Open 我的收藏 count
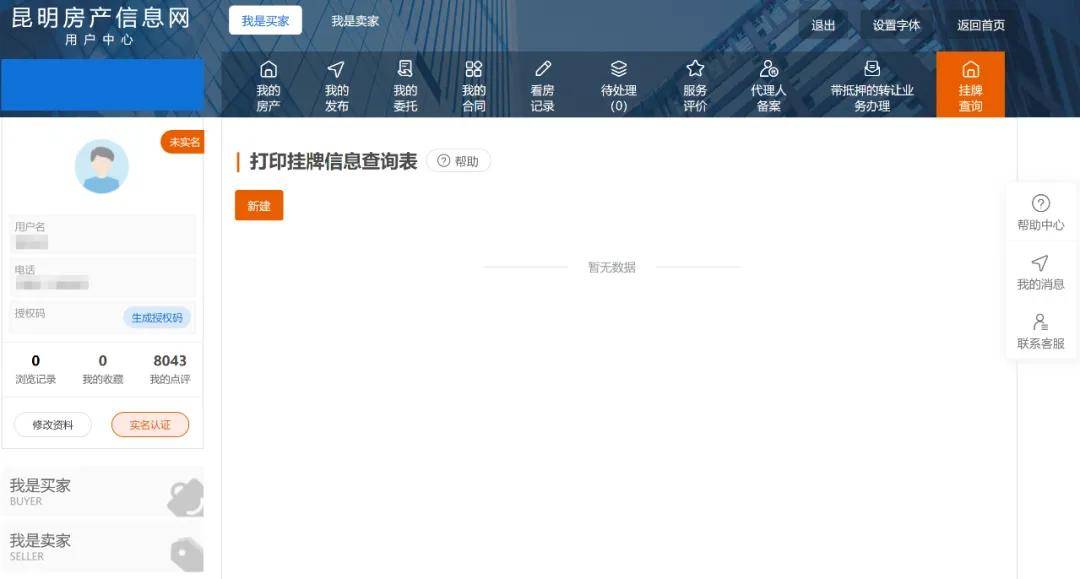 [x=103, y=369]
